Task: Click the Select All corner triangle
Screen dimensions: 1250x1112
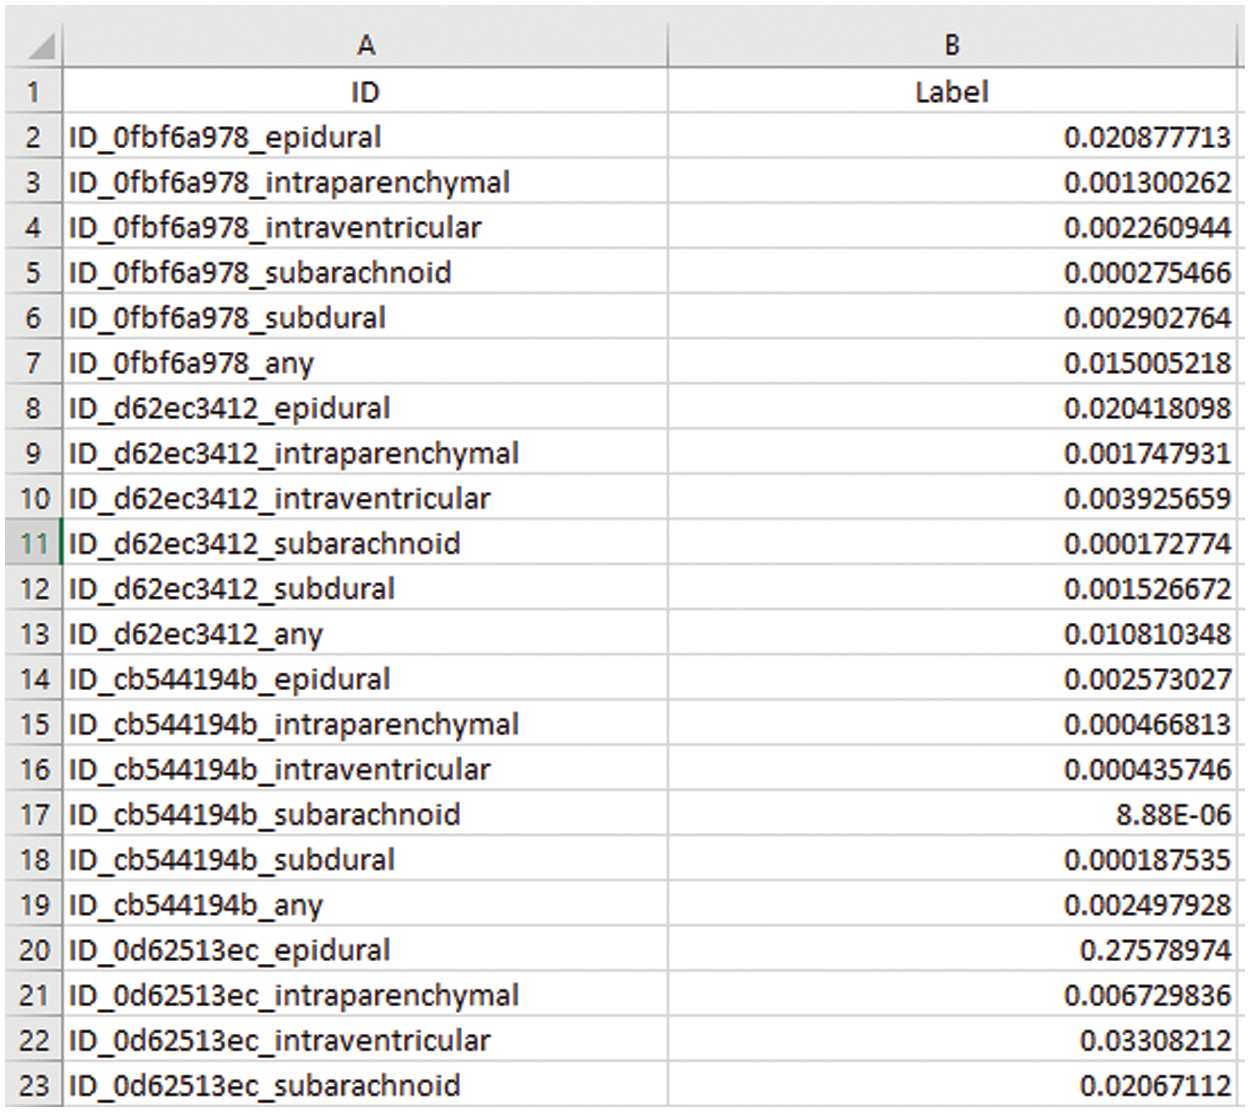Action: pyautogui.click(x=40, y=46)
